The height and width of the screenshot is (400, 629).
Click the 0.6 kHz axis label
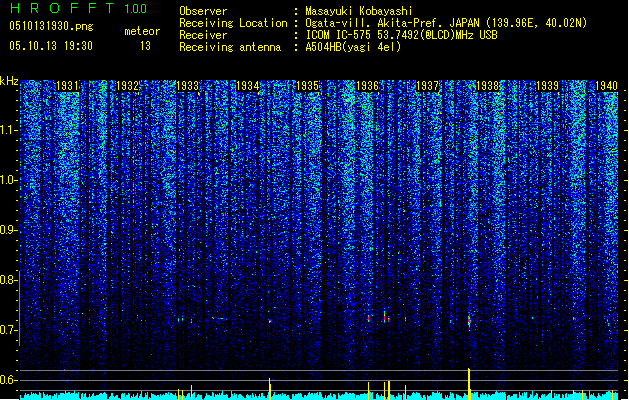[x=9, y=380]
